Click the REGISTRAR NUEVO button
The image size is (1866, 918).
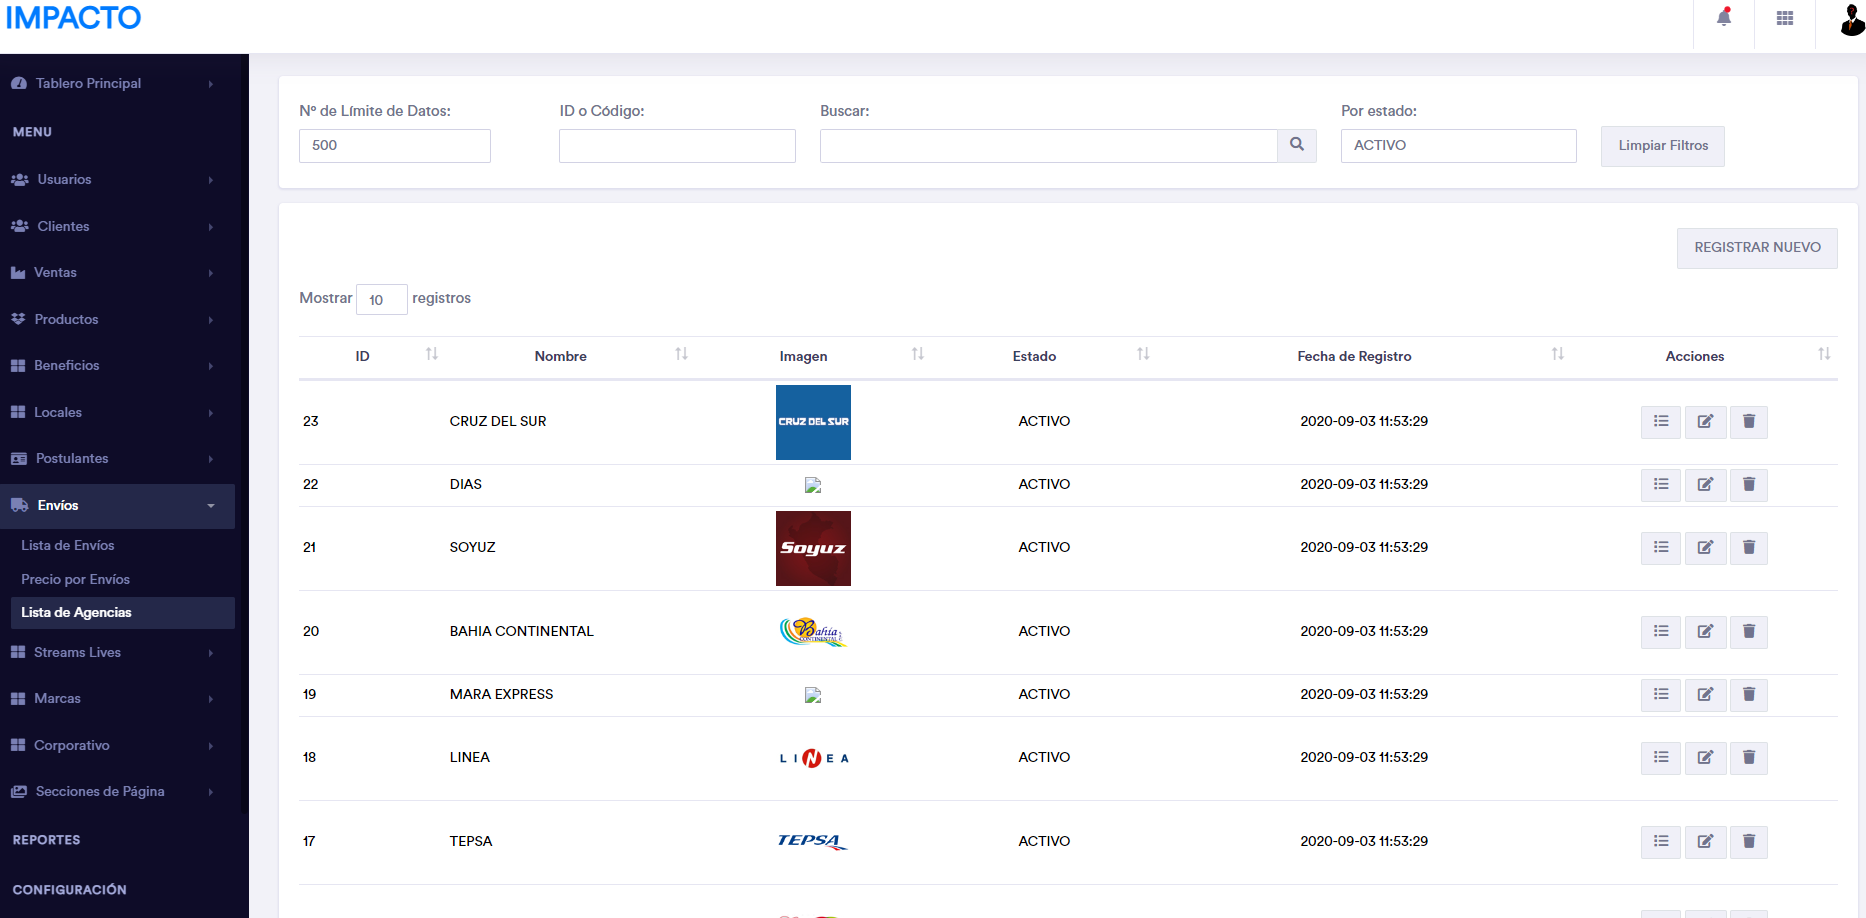tap(1757, 248)
